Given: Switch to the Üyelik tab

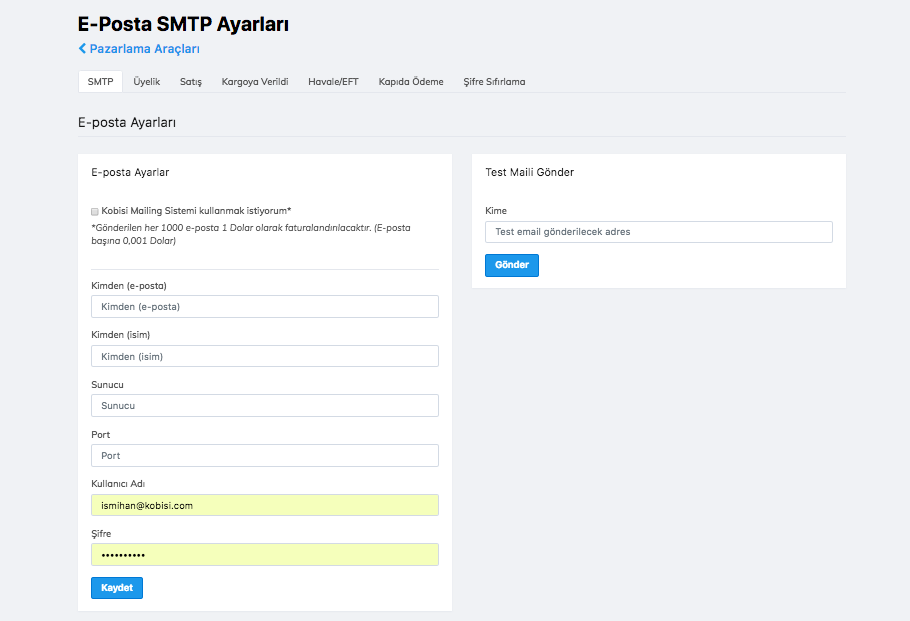Looking at the screenshot, I should 146,82.
